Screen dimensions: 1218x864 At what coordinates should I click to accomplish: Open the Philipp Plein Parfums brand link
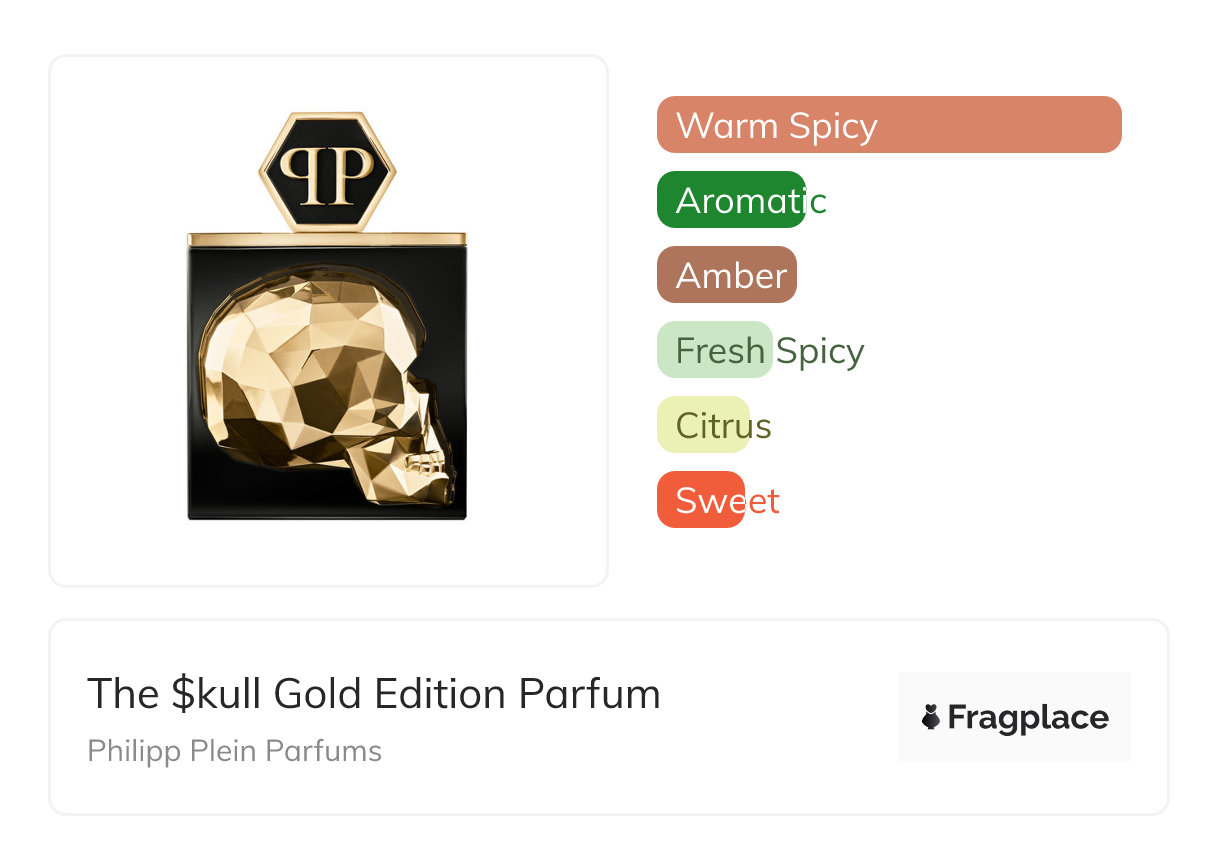[x=234, y=751]
